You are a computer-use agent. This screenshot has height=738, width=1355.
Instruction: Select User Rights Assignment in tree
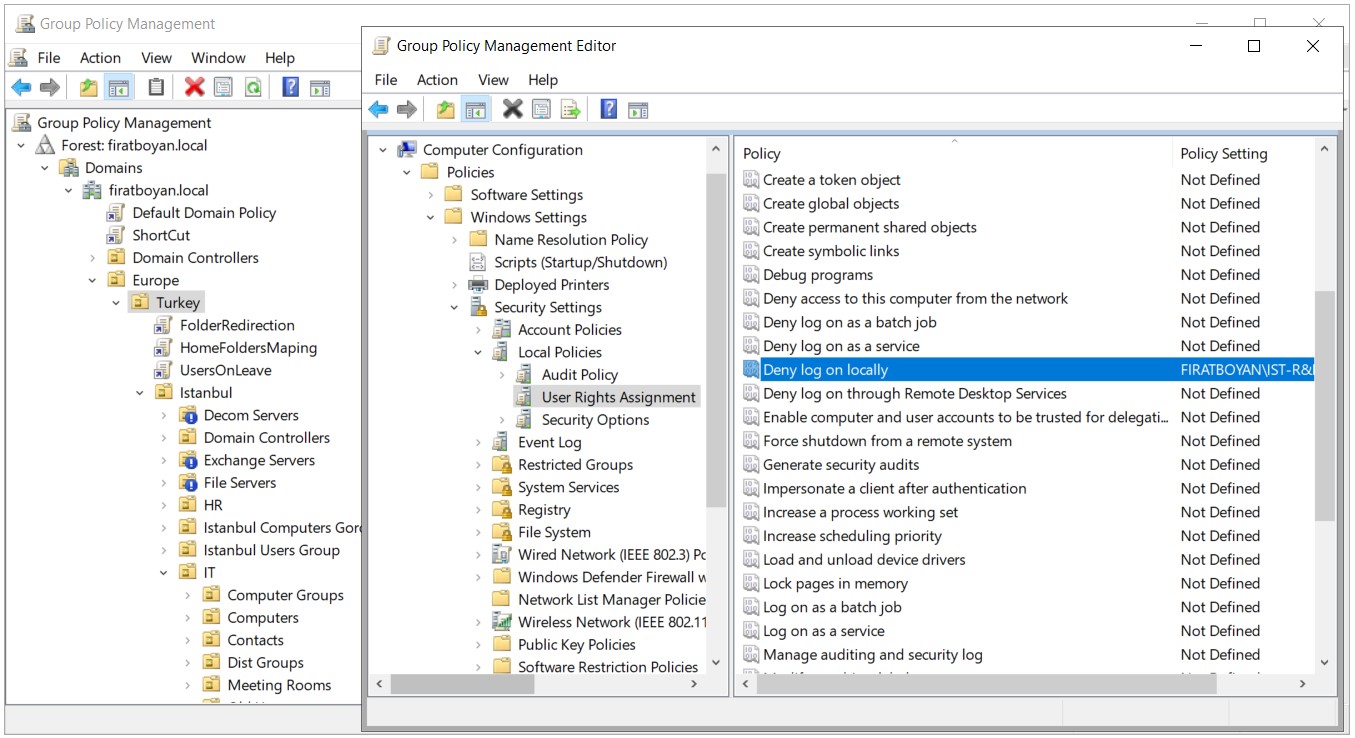(x=618, y=397)
